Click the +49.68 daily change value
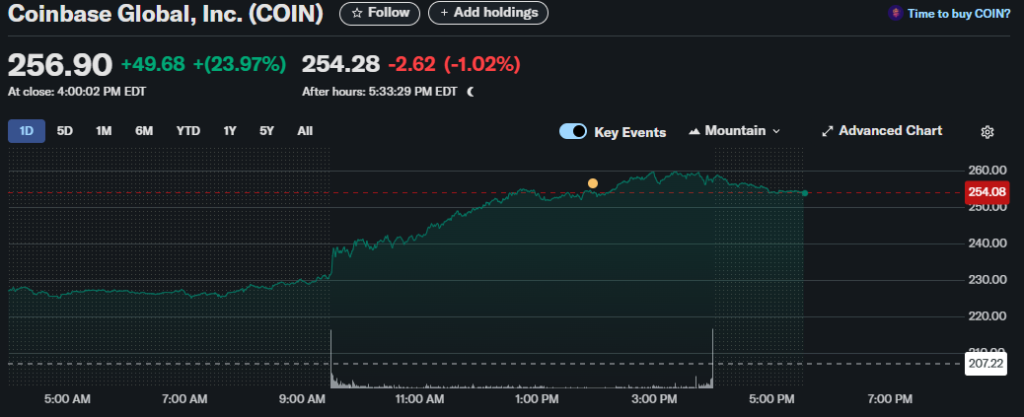 [153, 64]
